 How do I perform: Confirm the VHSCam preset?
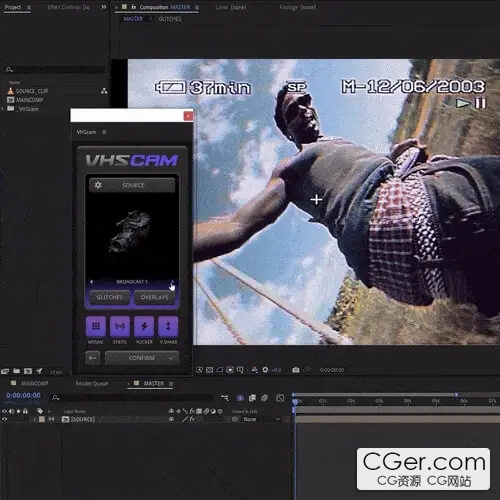pos(142,358)
